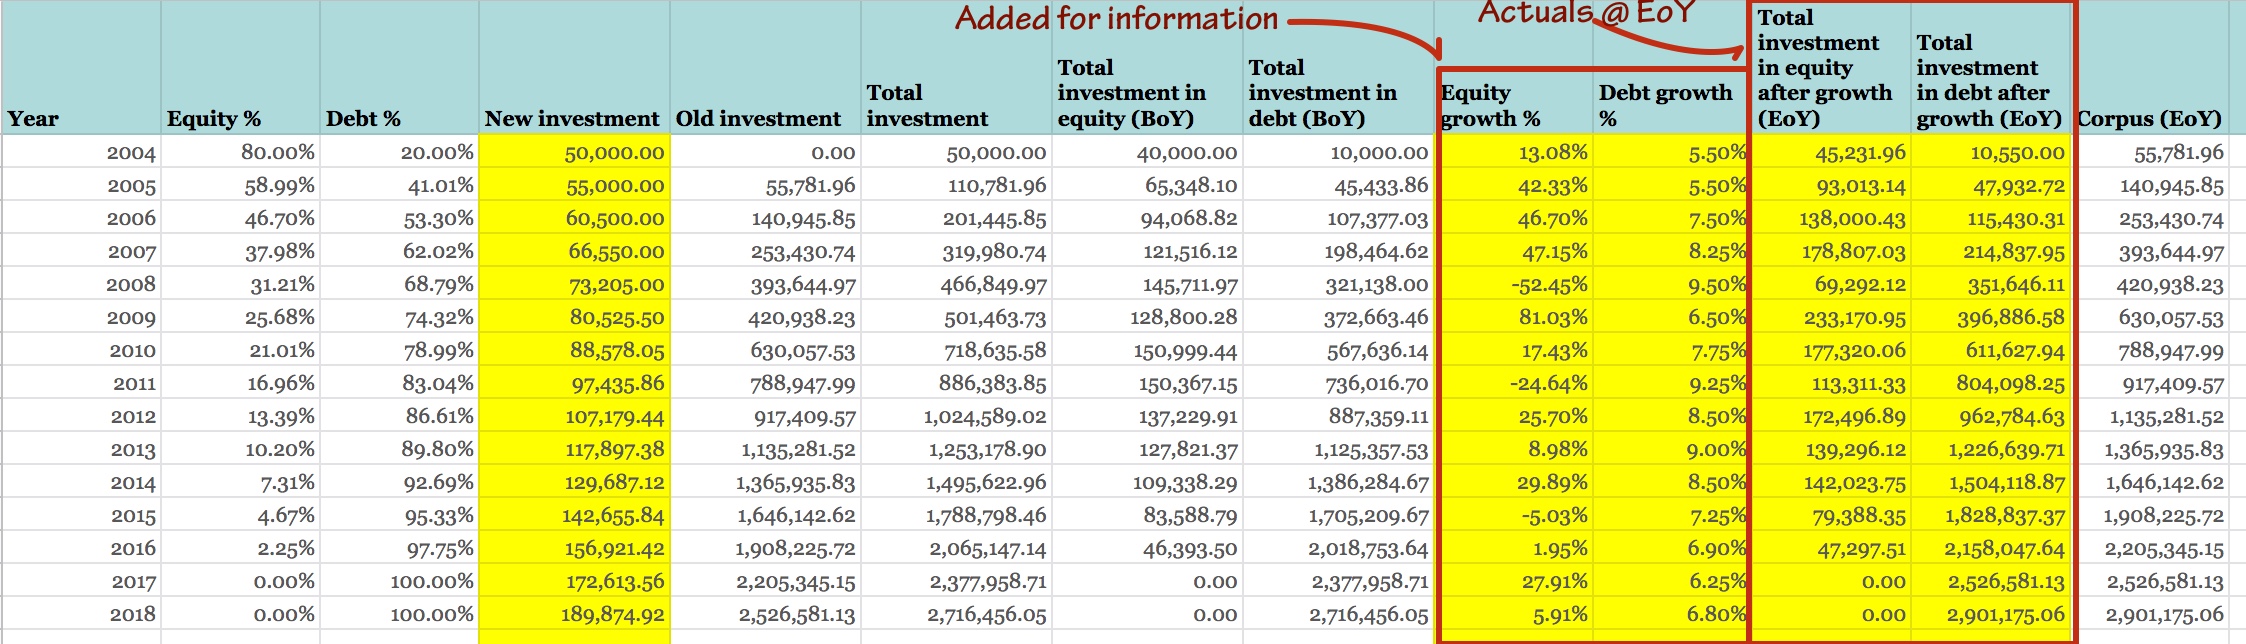
Task: Select equity growth cell 13.08%
Action: [x=1514, y=152]
